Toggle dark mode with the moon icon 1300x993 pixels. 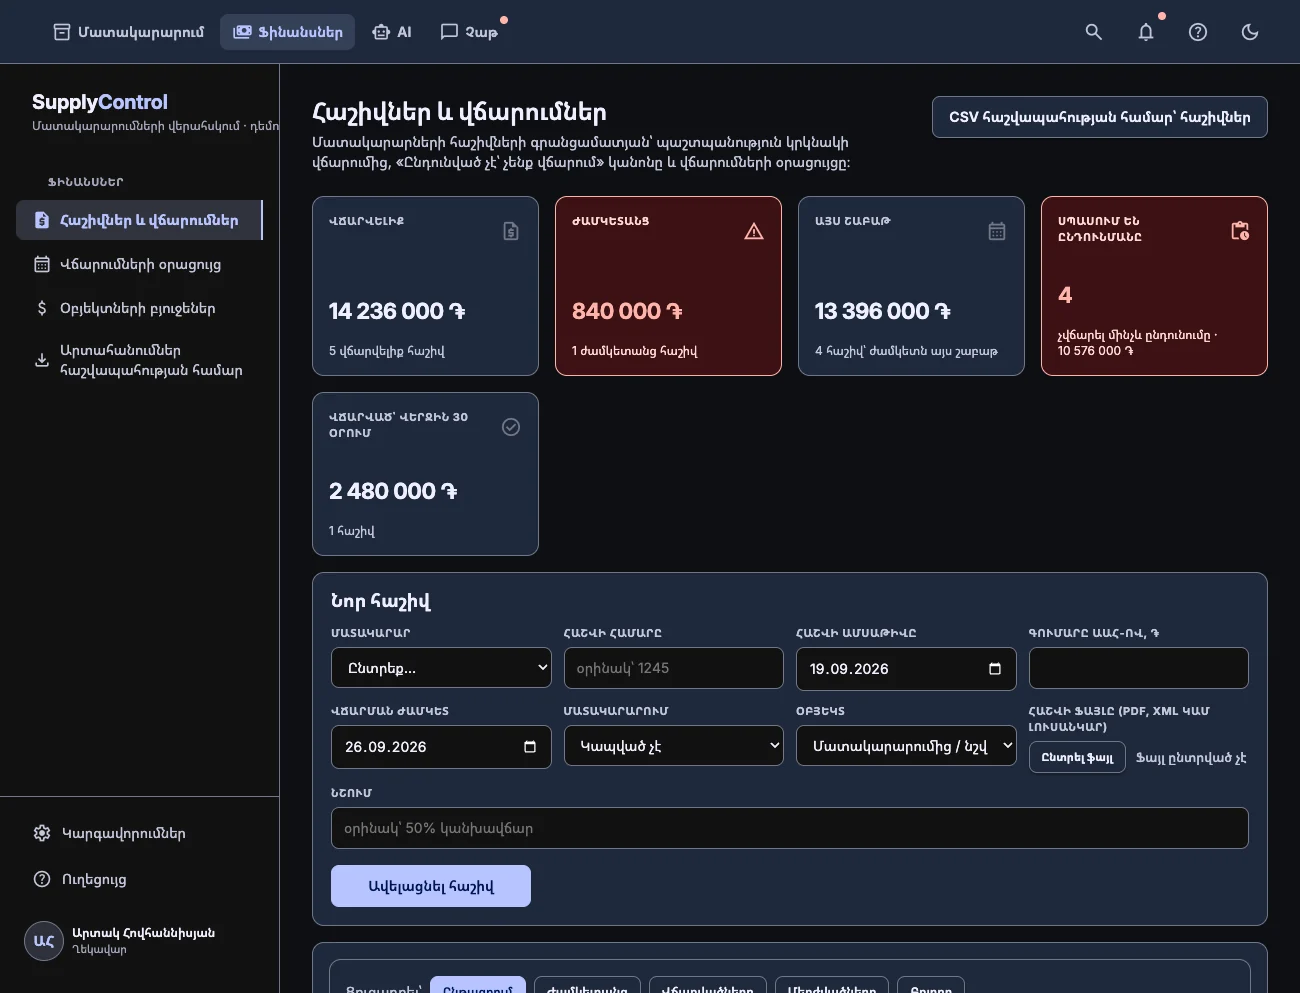(x=1250, y=32)
